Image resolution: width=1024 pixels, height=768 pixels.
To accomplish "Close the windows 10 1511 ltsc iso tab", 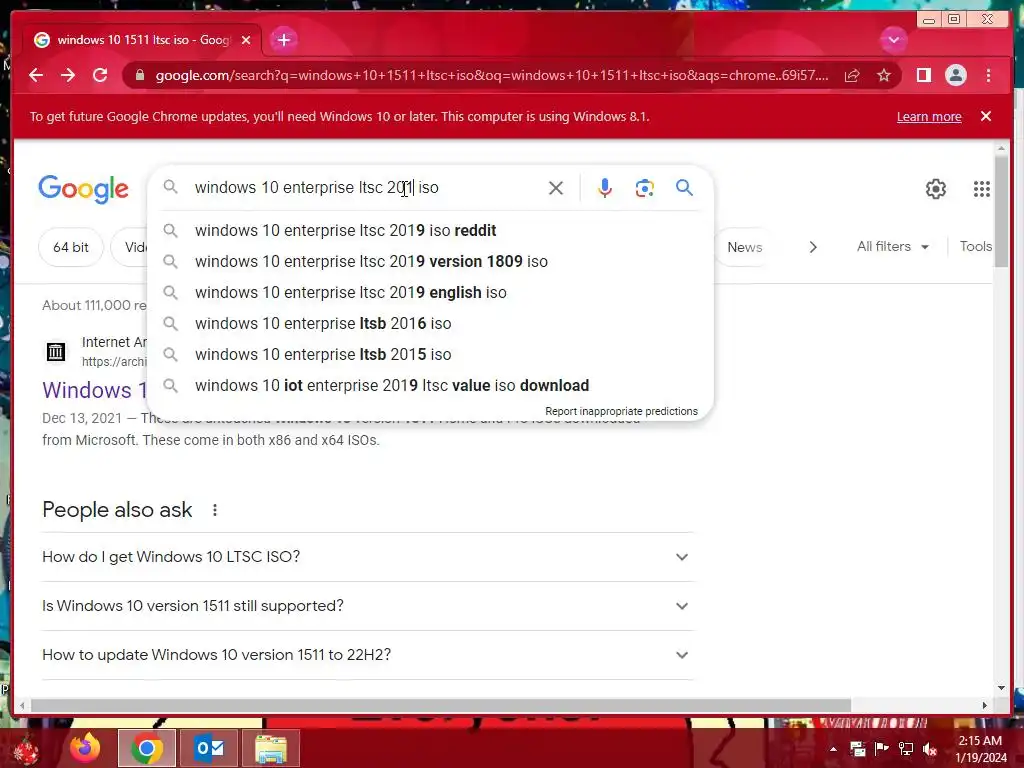I will click(246, 40).
